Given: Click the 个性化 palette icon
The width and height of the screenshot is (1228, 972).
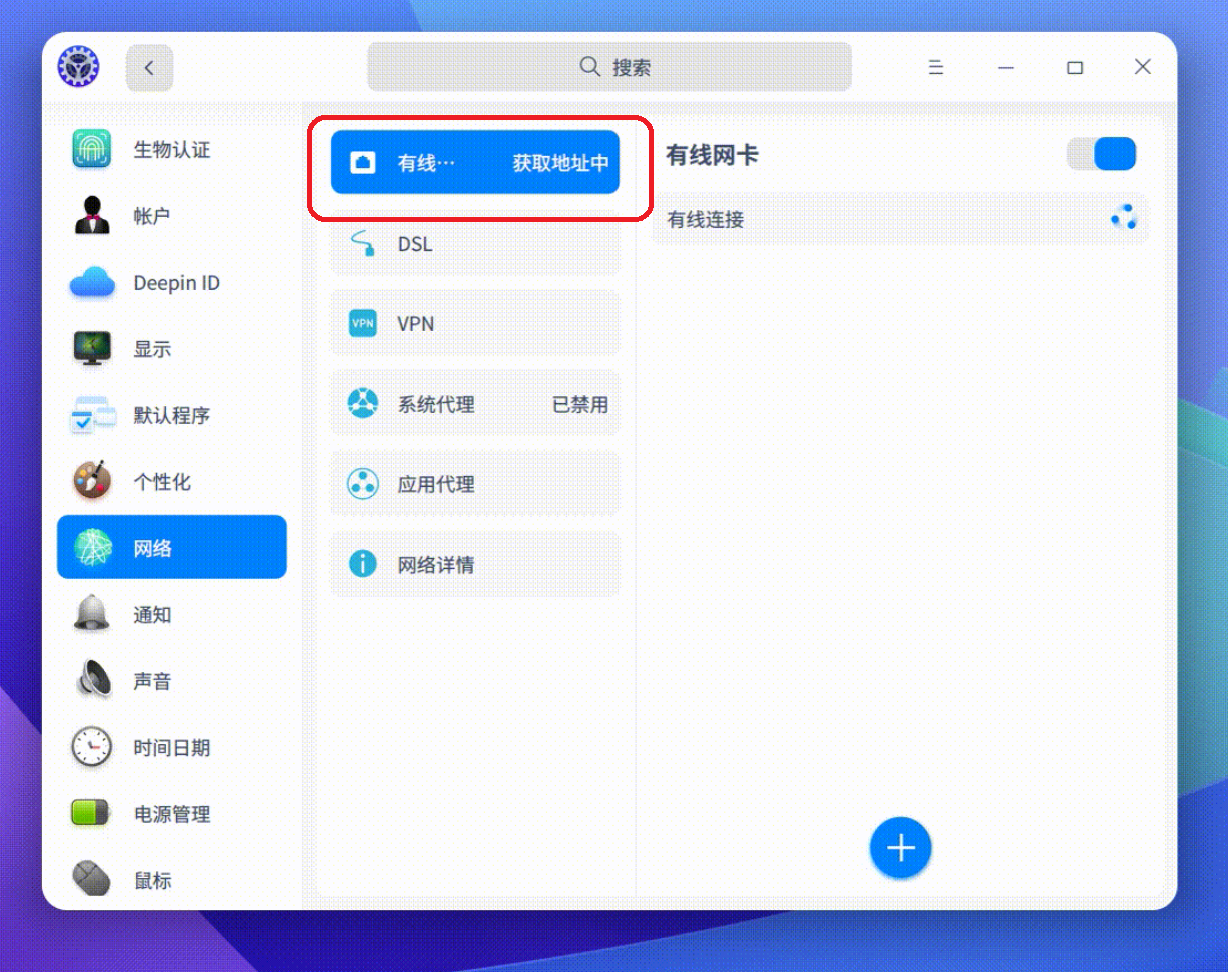Looking at the screenshot, I should click(92, 481).
